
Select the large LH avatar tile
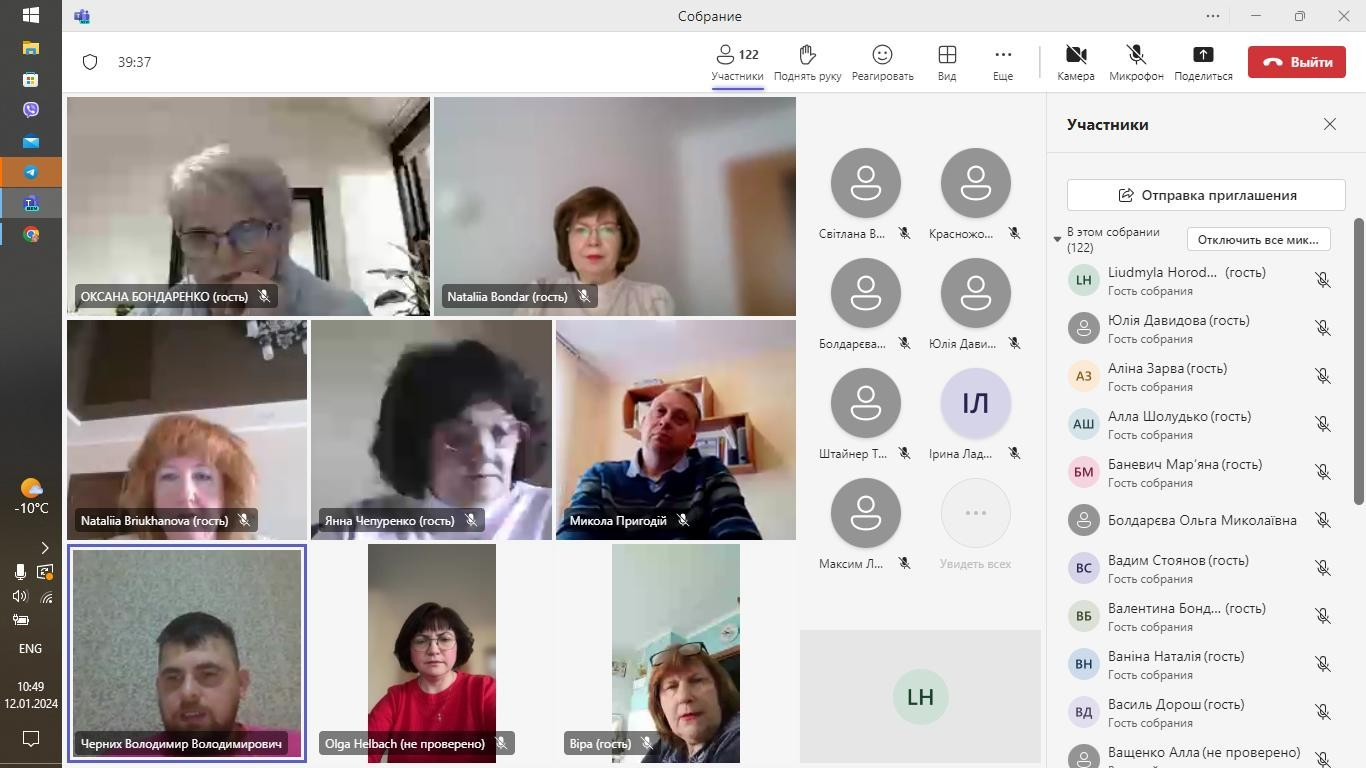point(920,697)
